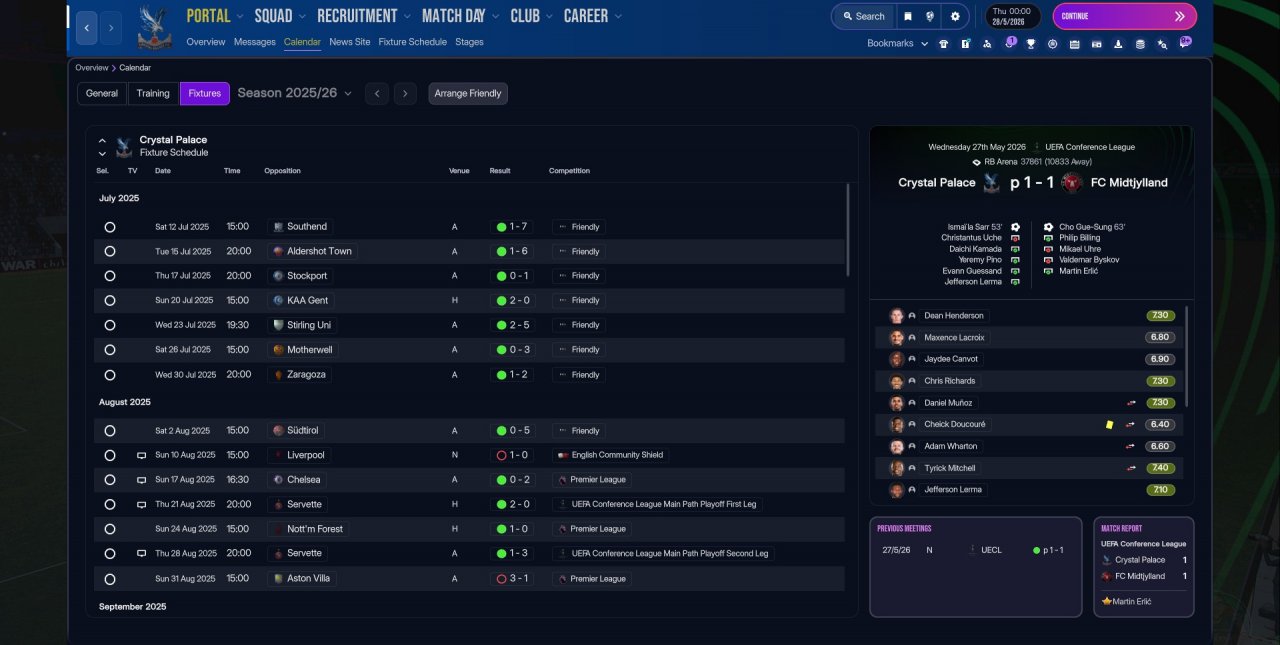
Task: Select the Stockport fixture radio button
Action: click(110, 276)
